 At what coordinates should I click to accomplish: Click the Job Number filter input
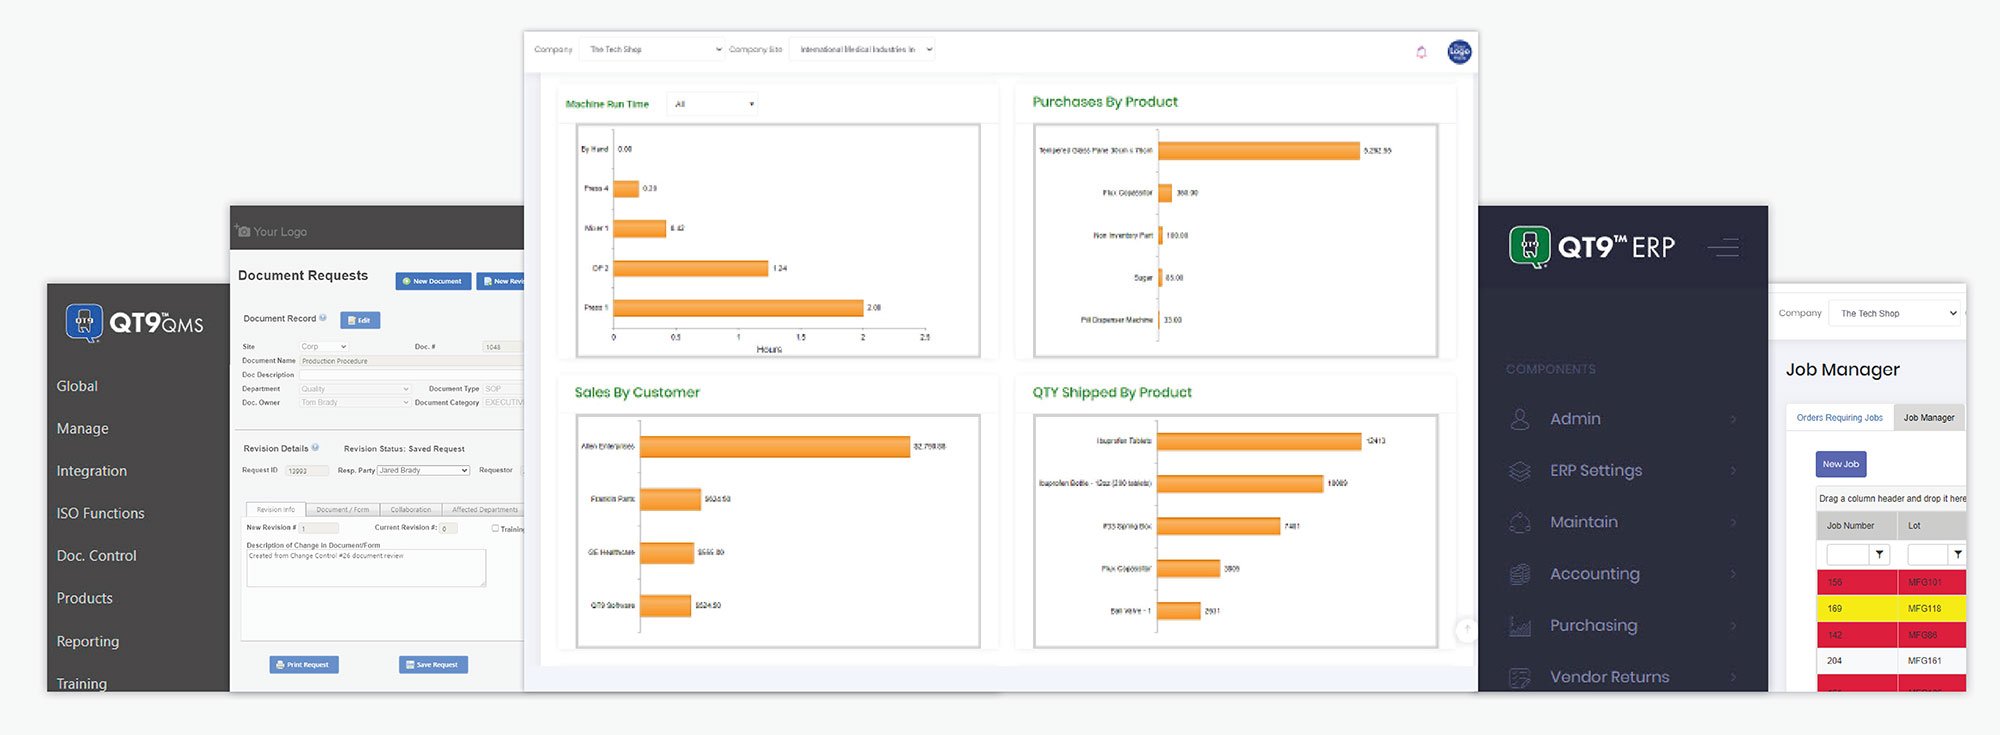[x=1847, y=554]
